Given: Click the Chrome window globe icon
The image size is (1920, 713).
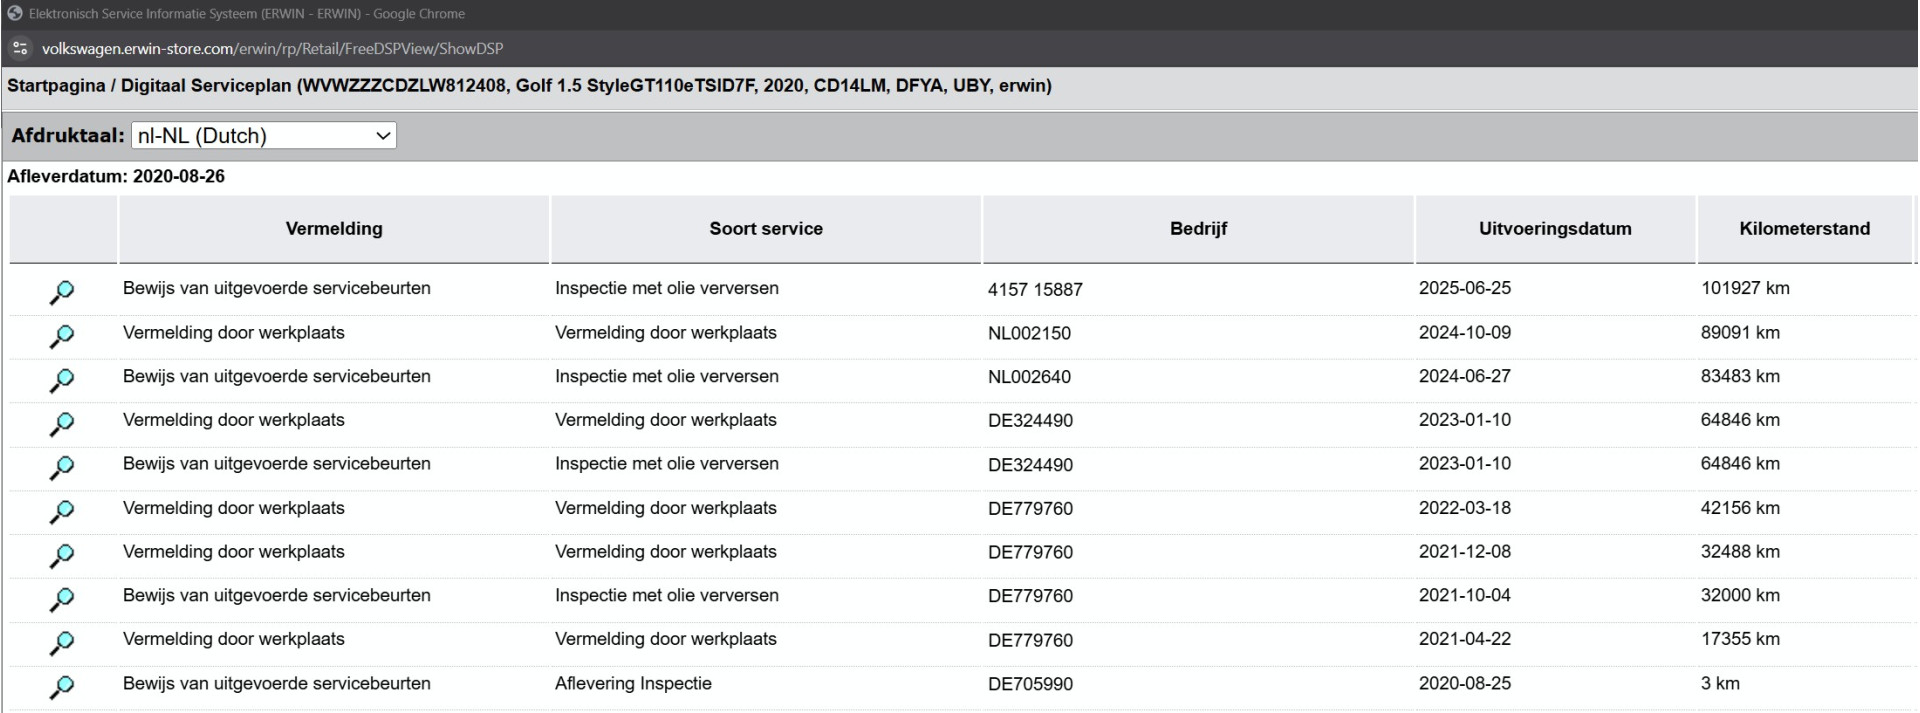Looking at the screenshot, I should [x=14, y=14].
